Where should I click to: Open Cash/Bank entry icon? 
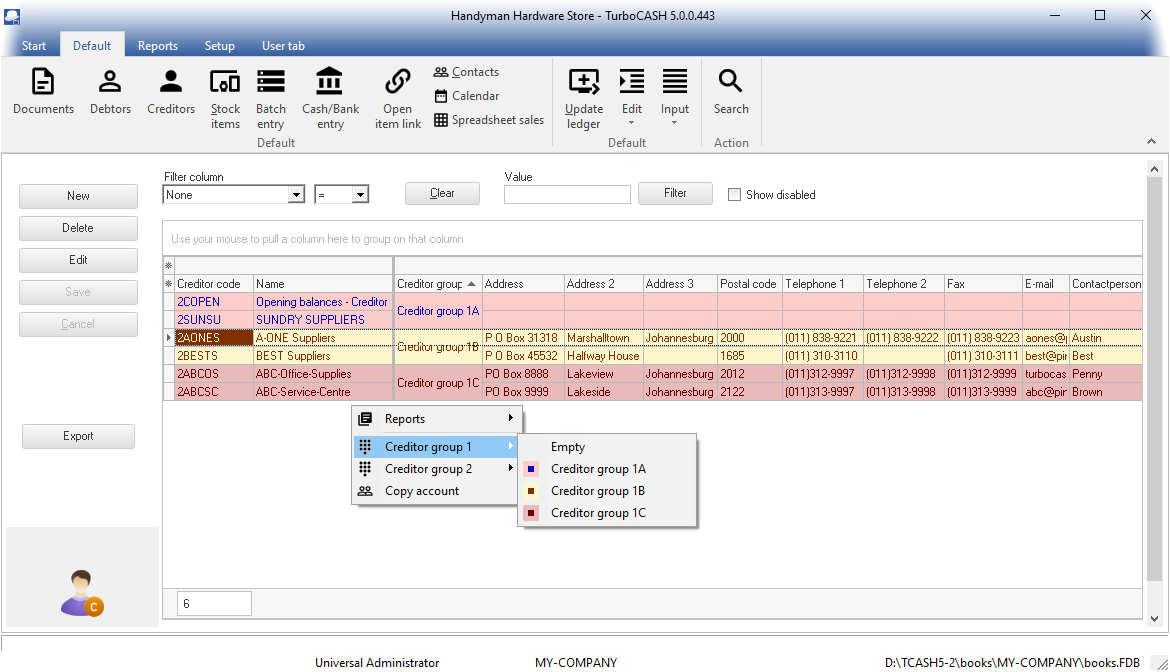[330, 98]
